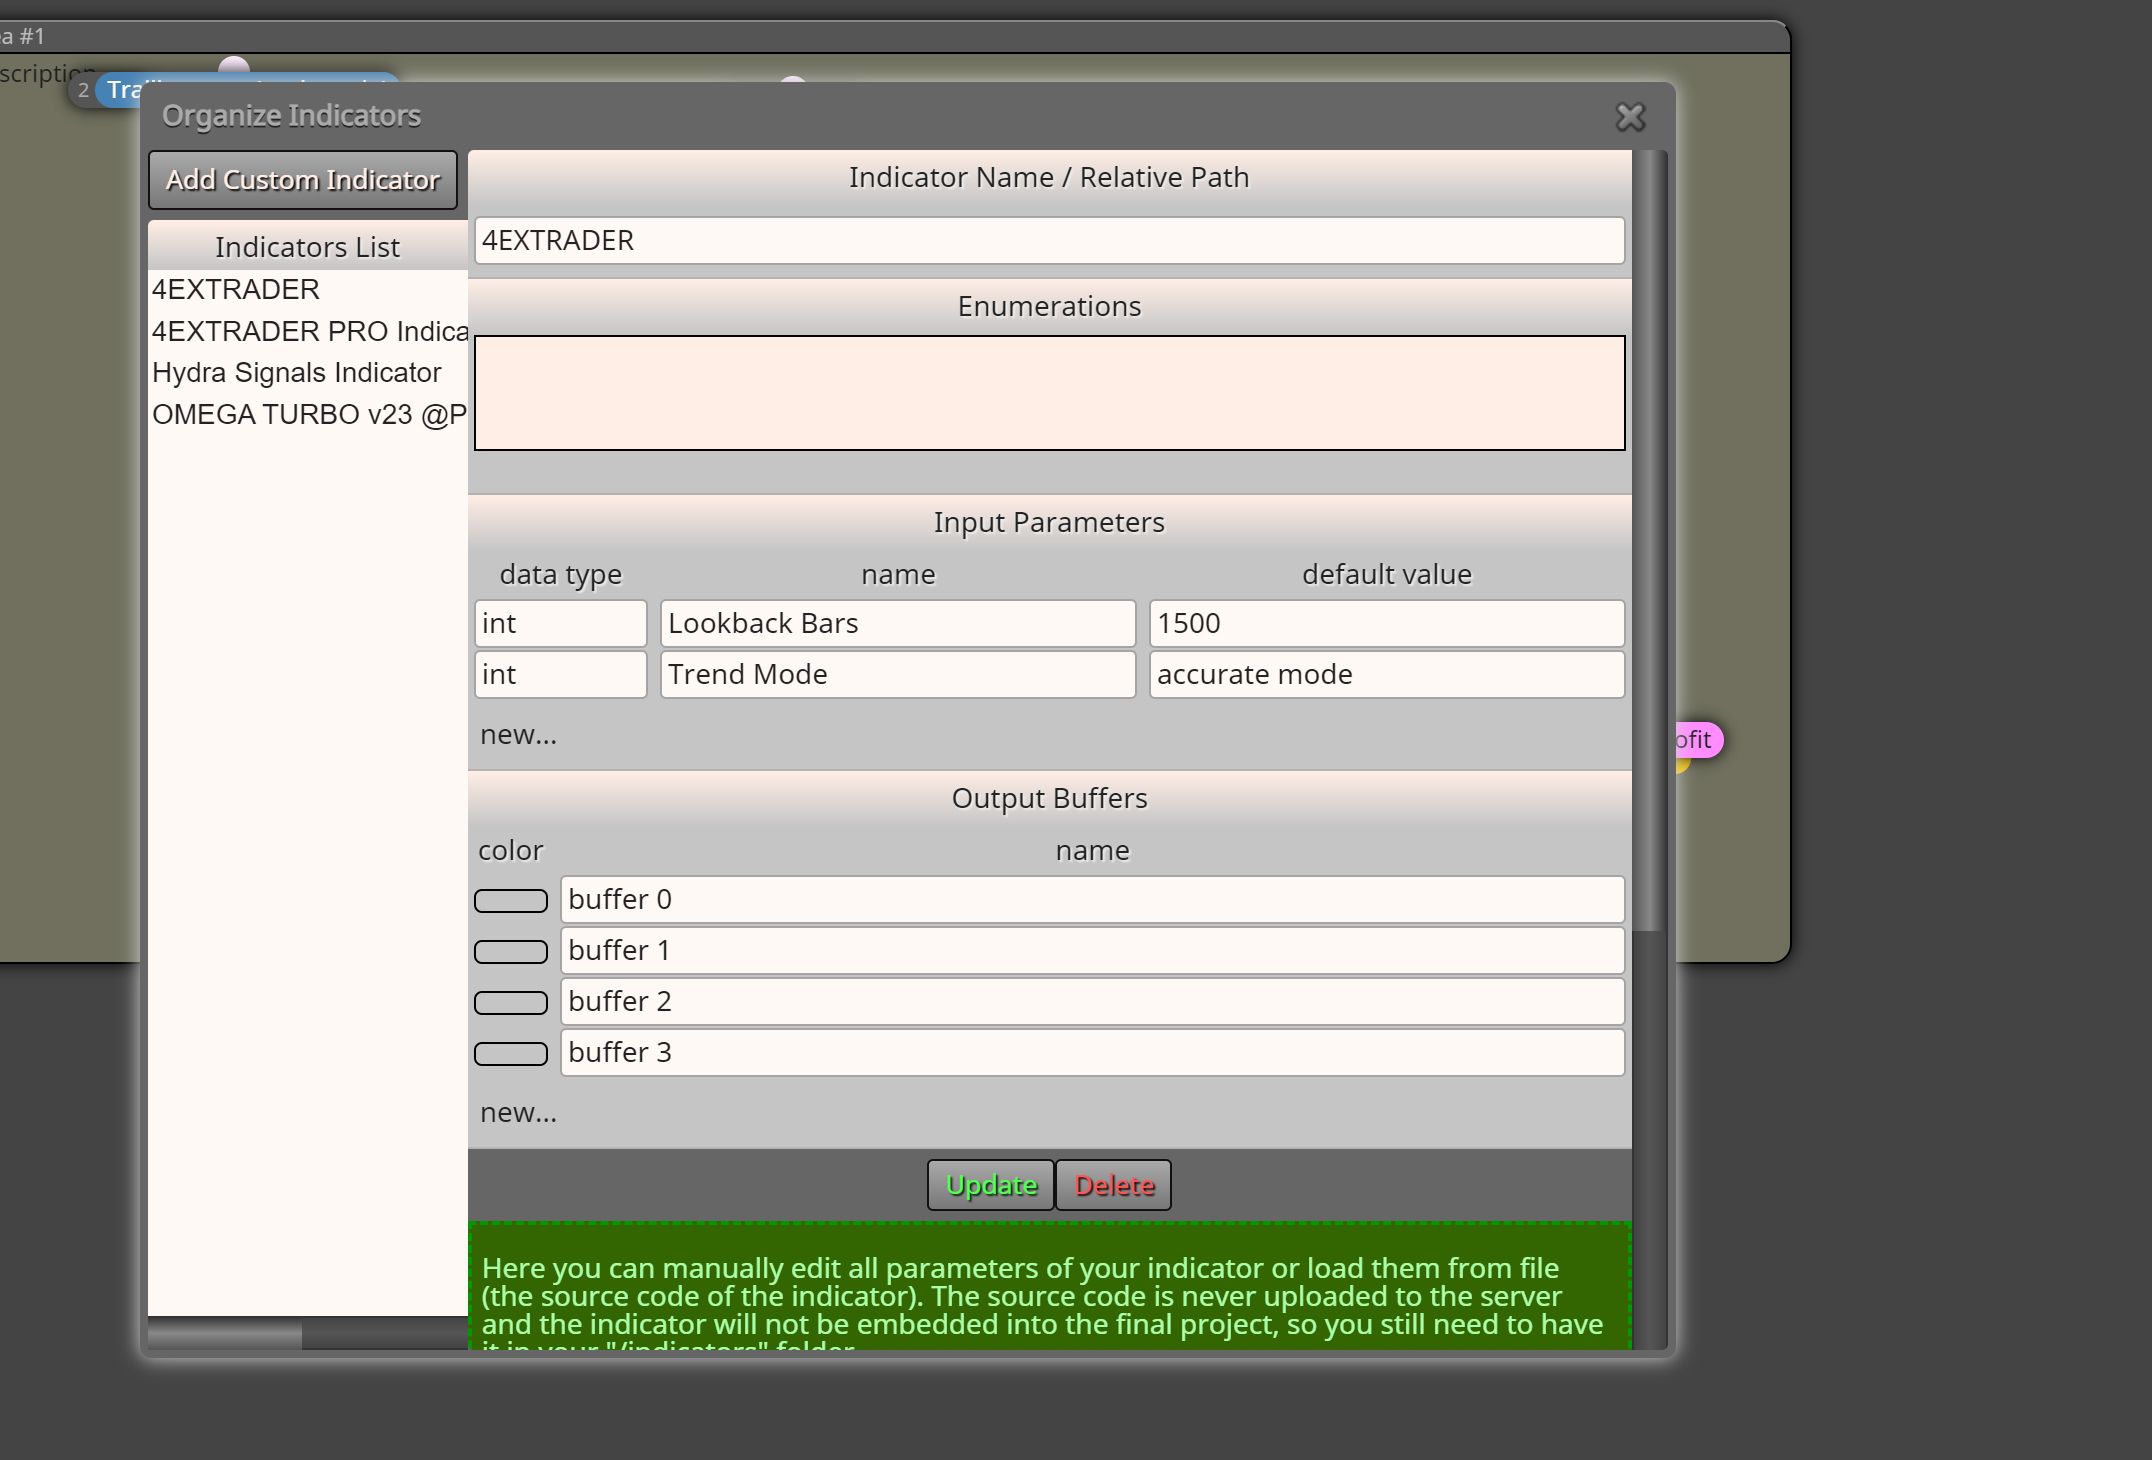2152x1460 pixels.
Task: Edit the Lookback Bars name field
Action: (898, 624)
